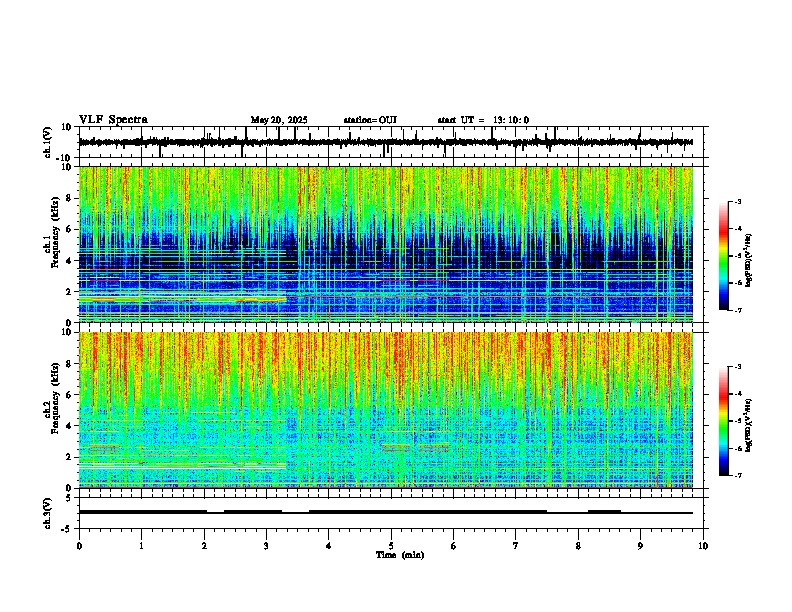Click the 'station=OUI' header text
The height and width of the screenshot is (612, 792).
(x=370, y=120)
